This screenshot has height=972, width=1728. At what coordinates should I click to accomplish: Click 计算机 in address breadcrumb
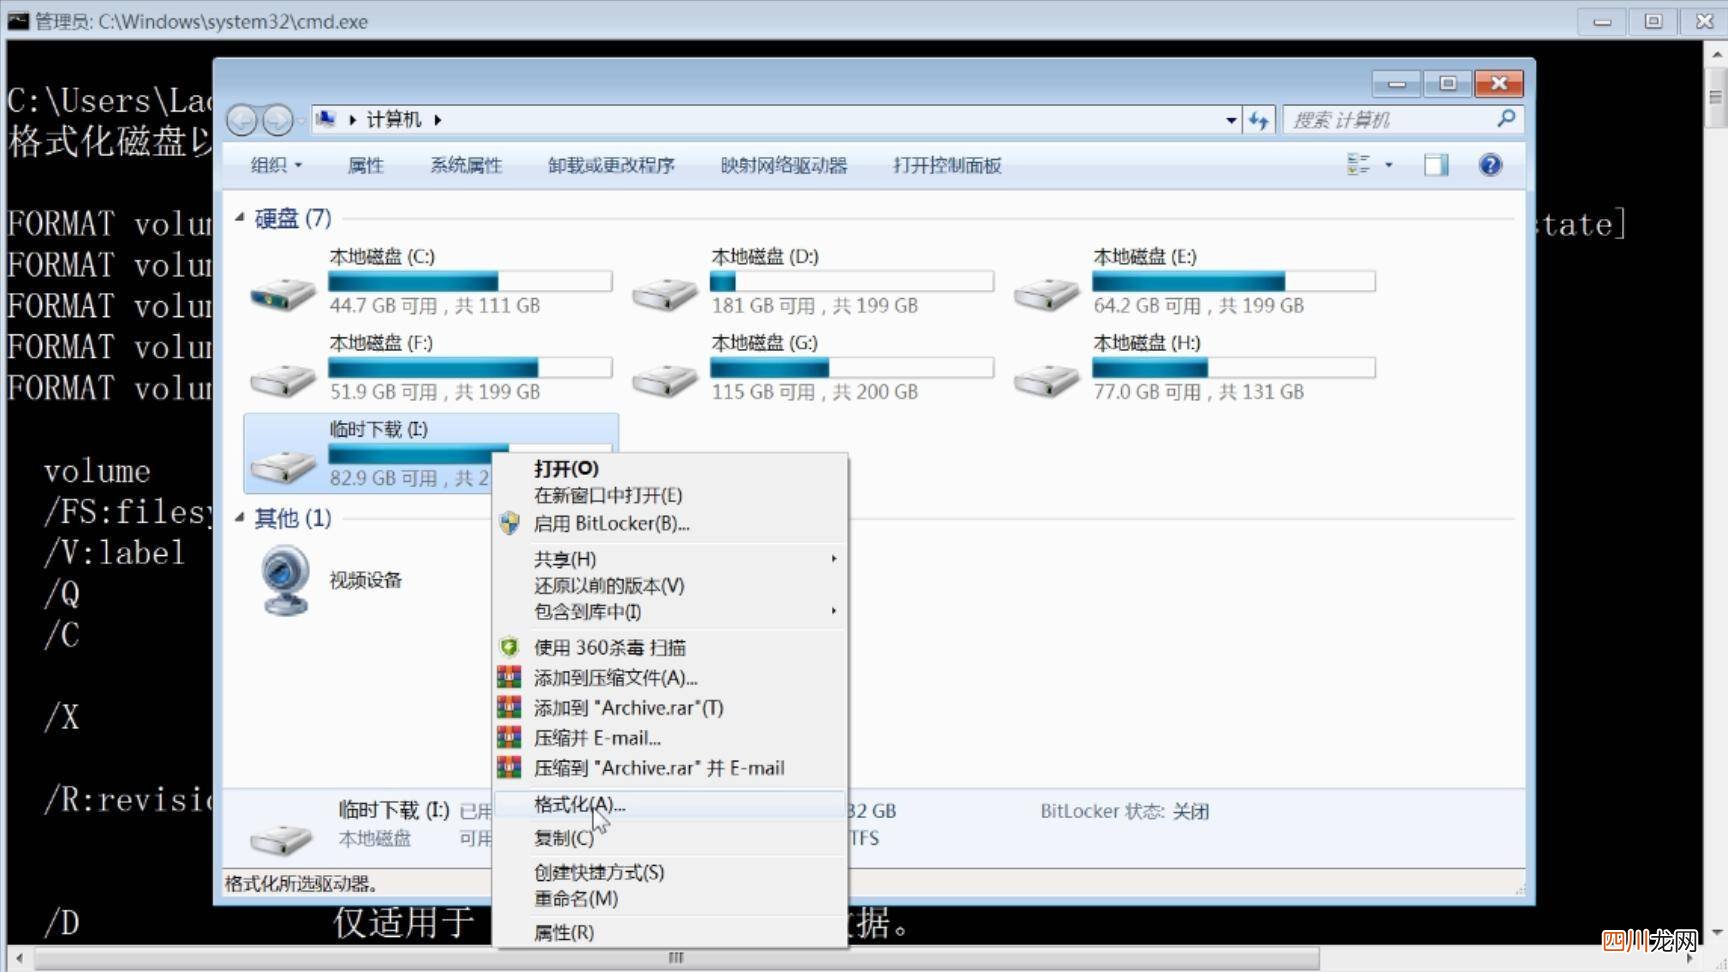[394, 120]
